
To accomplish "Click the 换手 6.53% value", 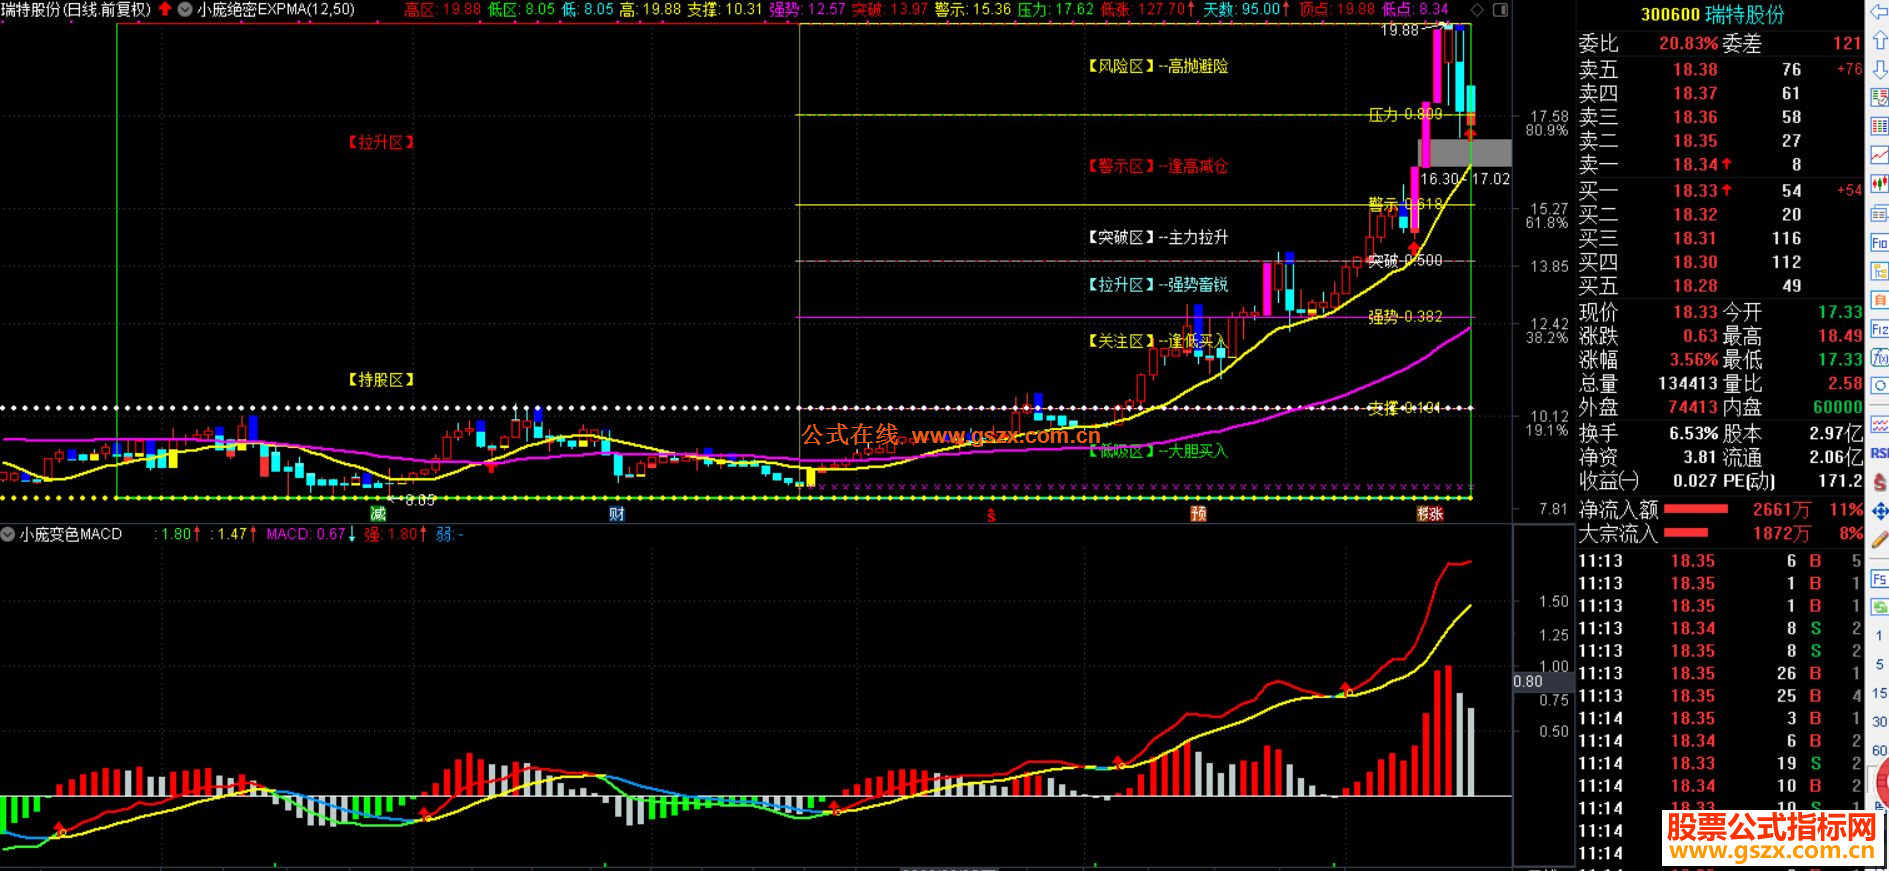I will pyautogui.click(x=1693, y=434).
